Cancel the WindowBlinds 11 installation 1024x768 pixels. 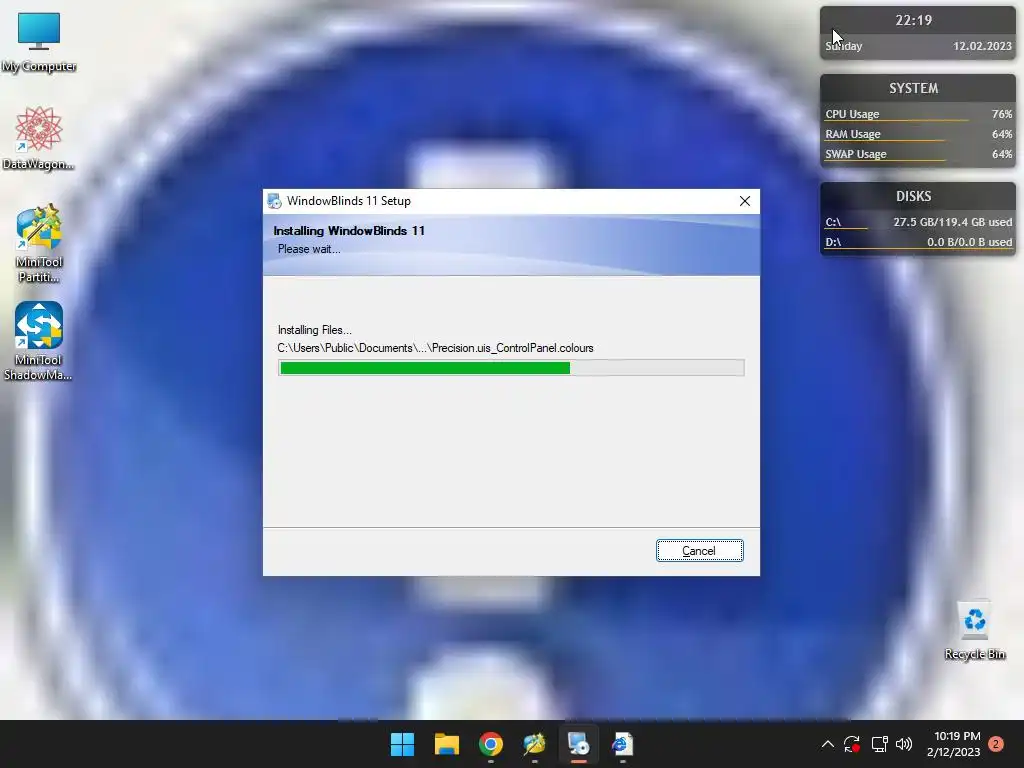[699, 551]
